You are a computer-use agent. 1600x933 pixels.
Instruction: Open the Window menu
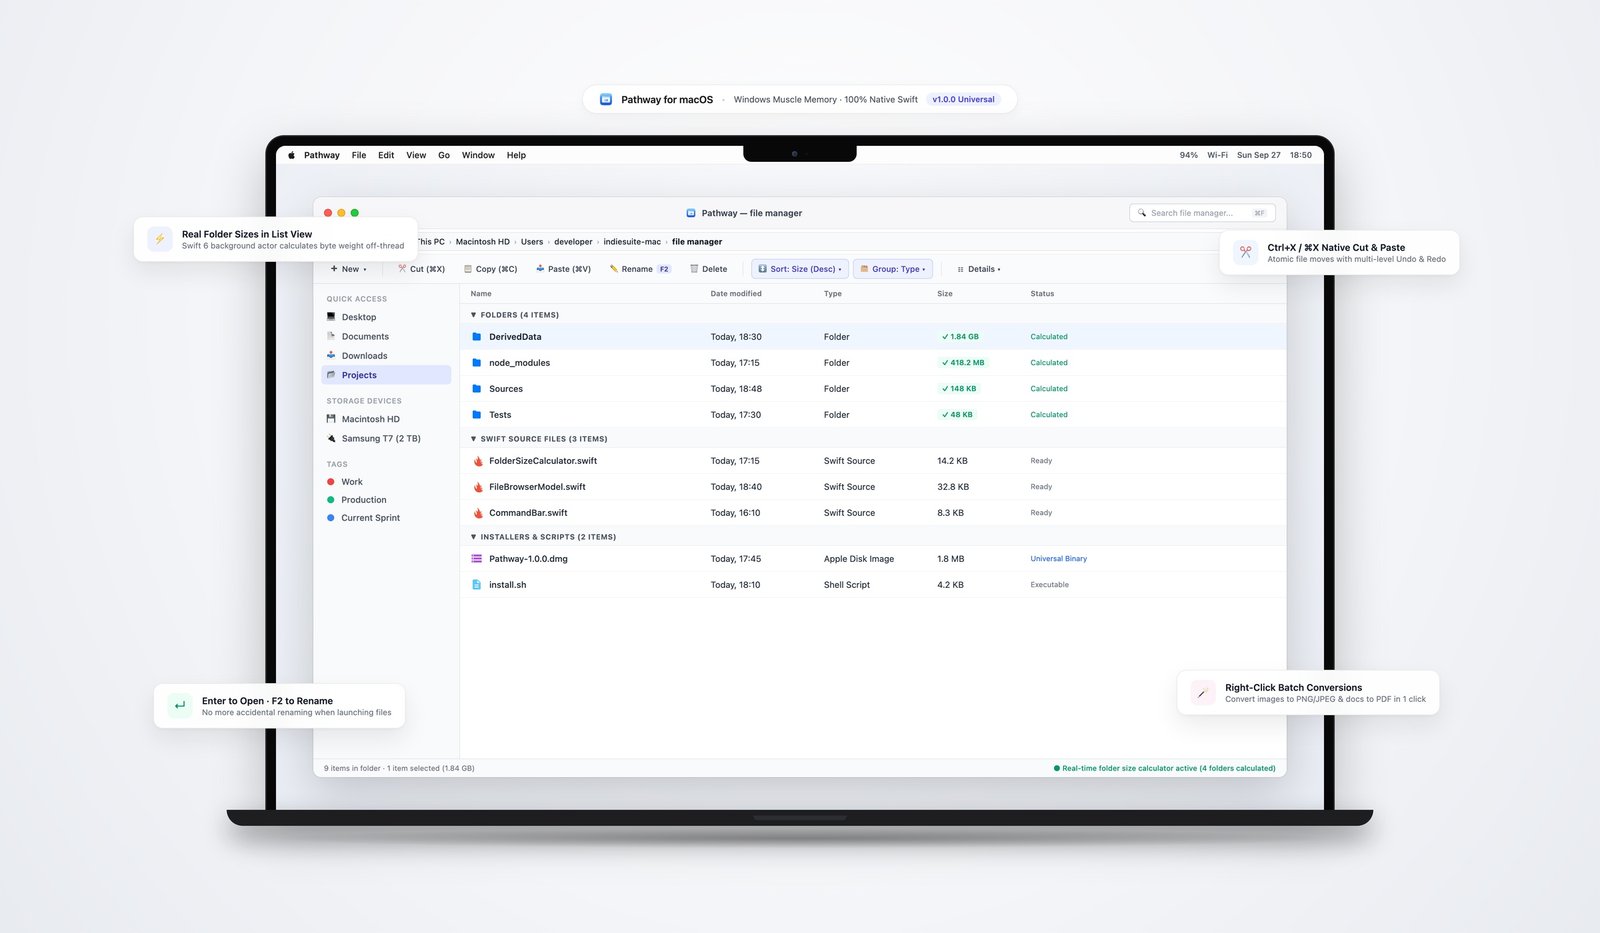tap(478, 155)
